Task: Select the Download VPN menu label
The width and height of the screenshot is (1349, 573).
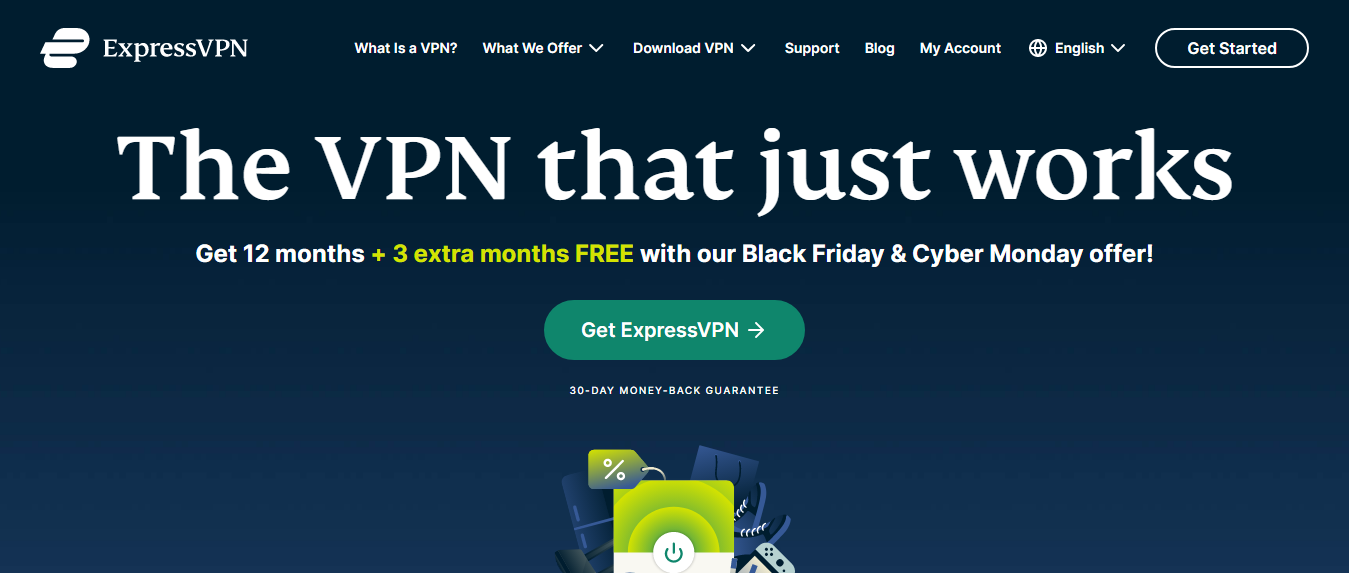Action: point(683,48)
